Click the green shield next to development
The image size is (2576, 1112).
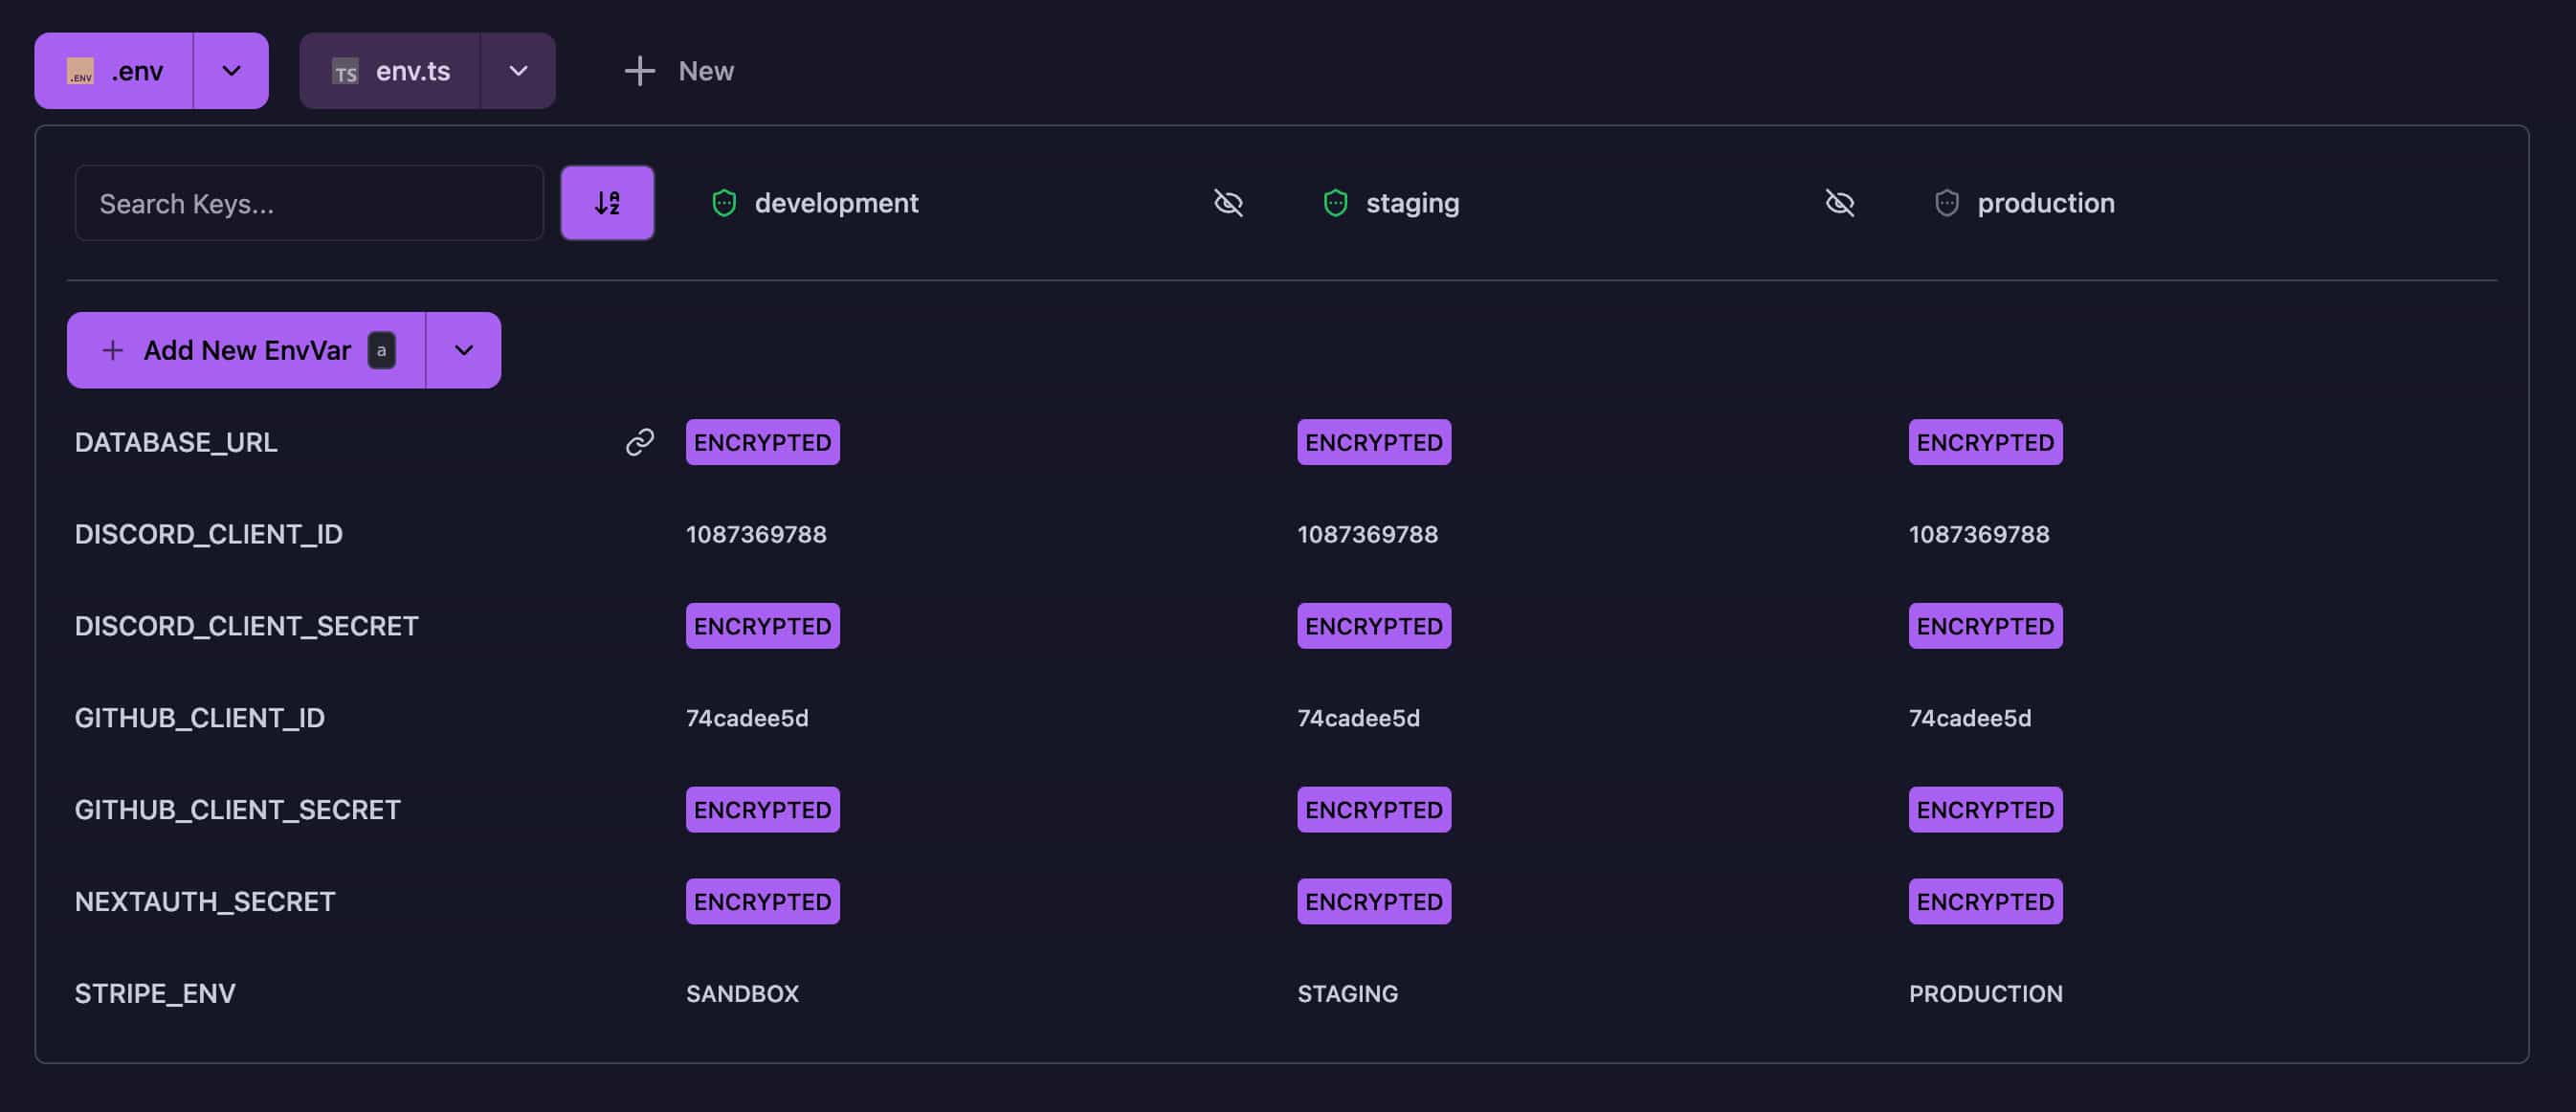point(724,203)
